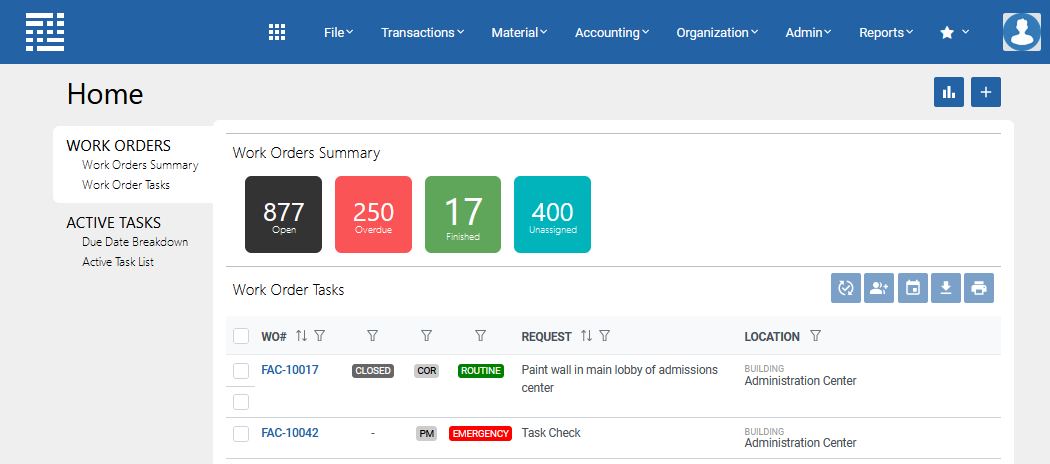Open the Reports menu
1050x464 pixels.
click(886, 32)
